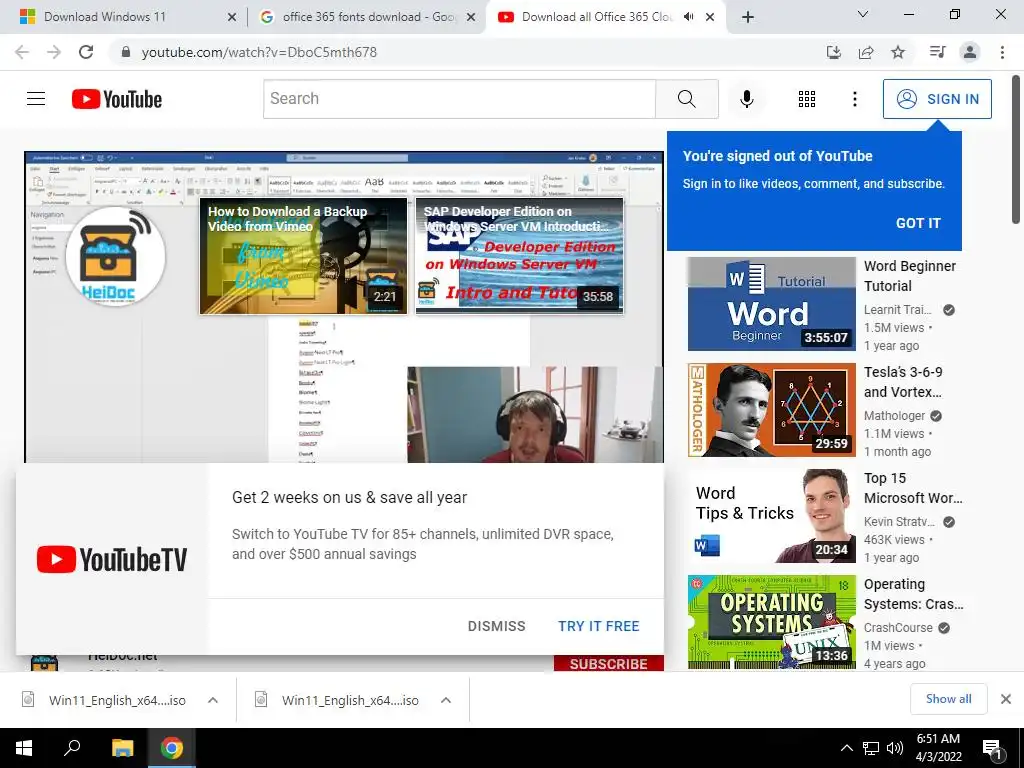The width and height of the screenshot is (1024, 768).
Task: Open YouTube settings three-dot menu
Action: [854, 99]
